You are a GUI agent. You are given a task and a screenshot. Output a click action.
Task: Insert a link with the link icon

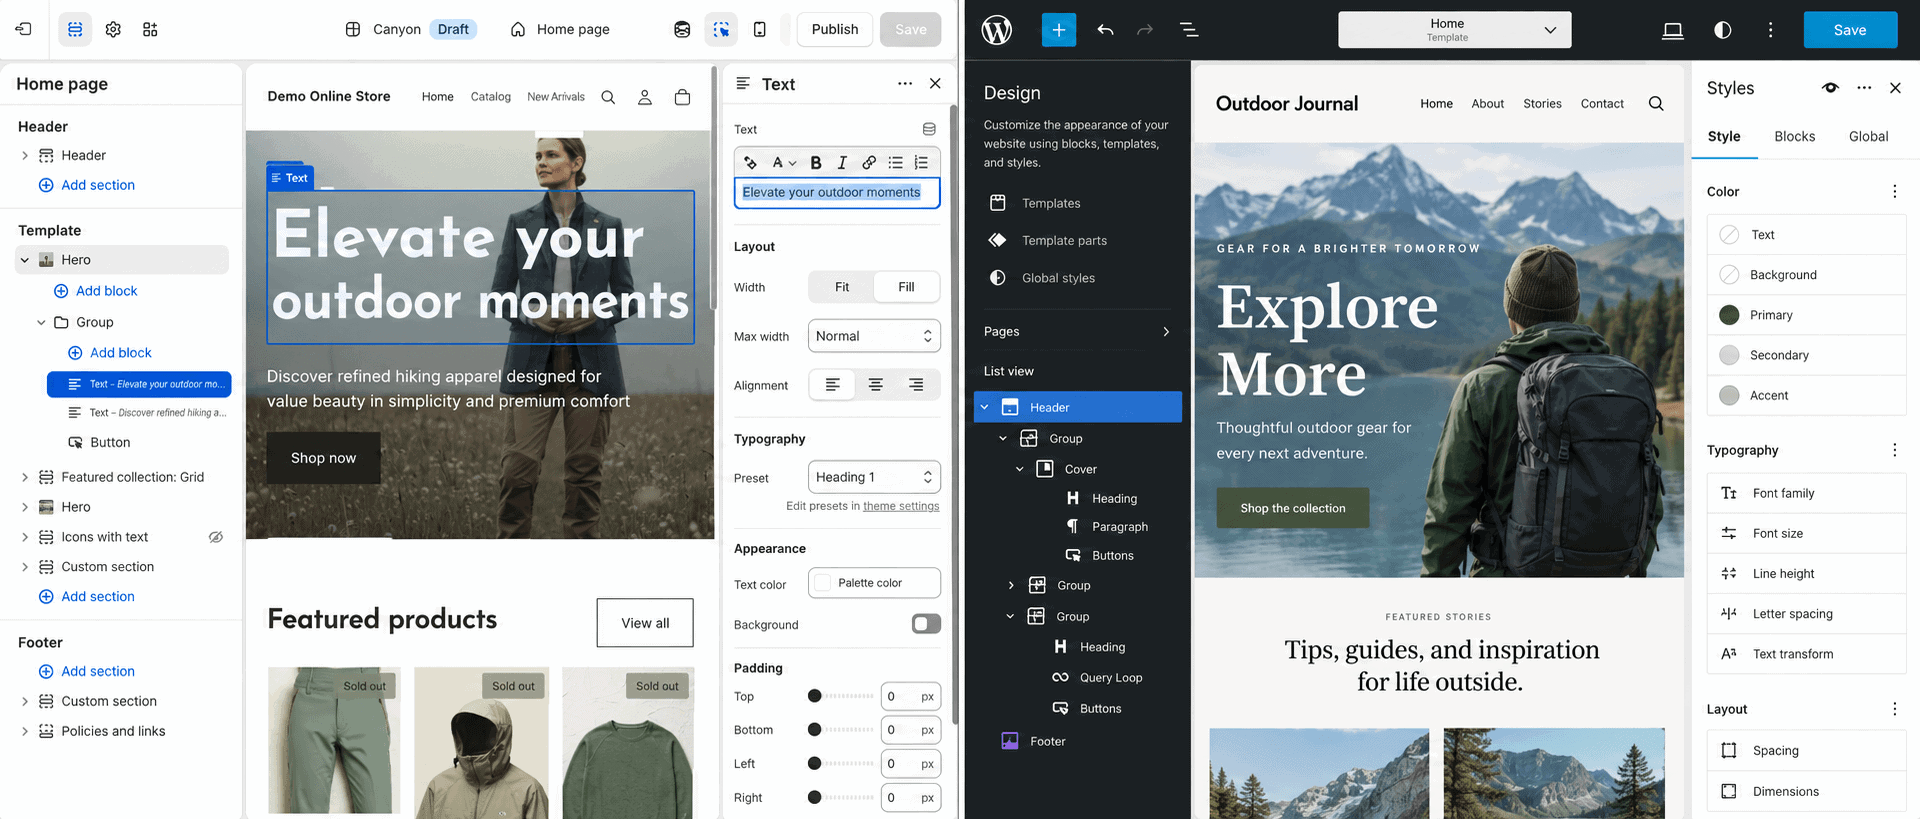(869, 162)
